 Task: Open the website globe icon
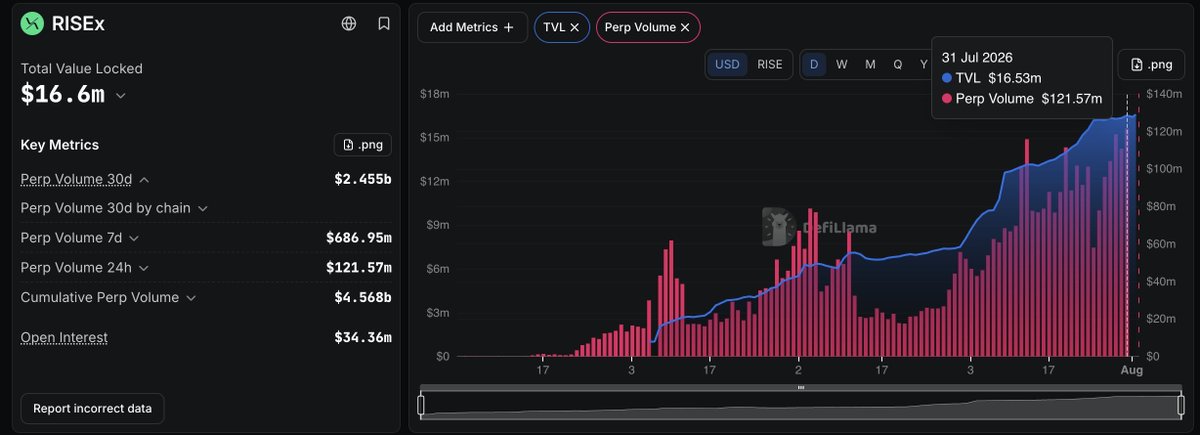pos(348,23)
